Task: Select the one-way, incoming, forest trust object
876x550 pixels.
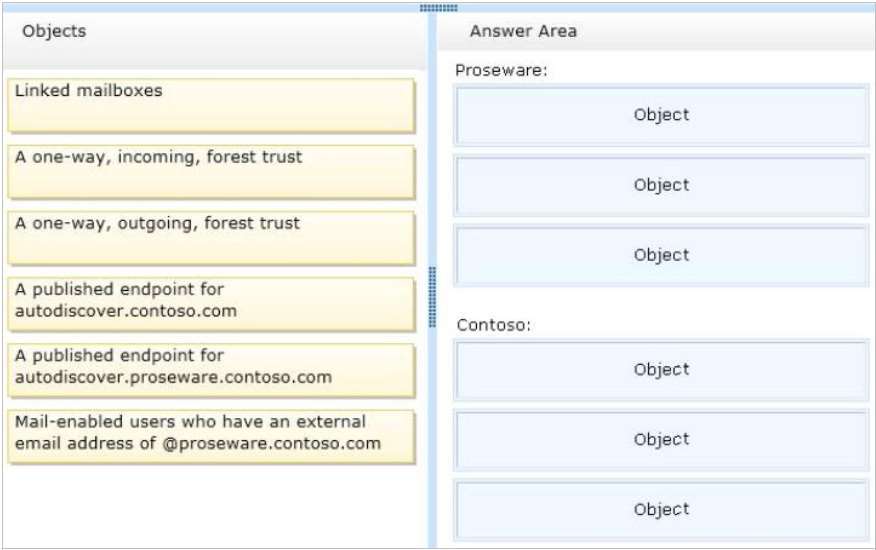Action: point(211,172)
